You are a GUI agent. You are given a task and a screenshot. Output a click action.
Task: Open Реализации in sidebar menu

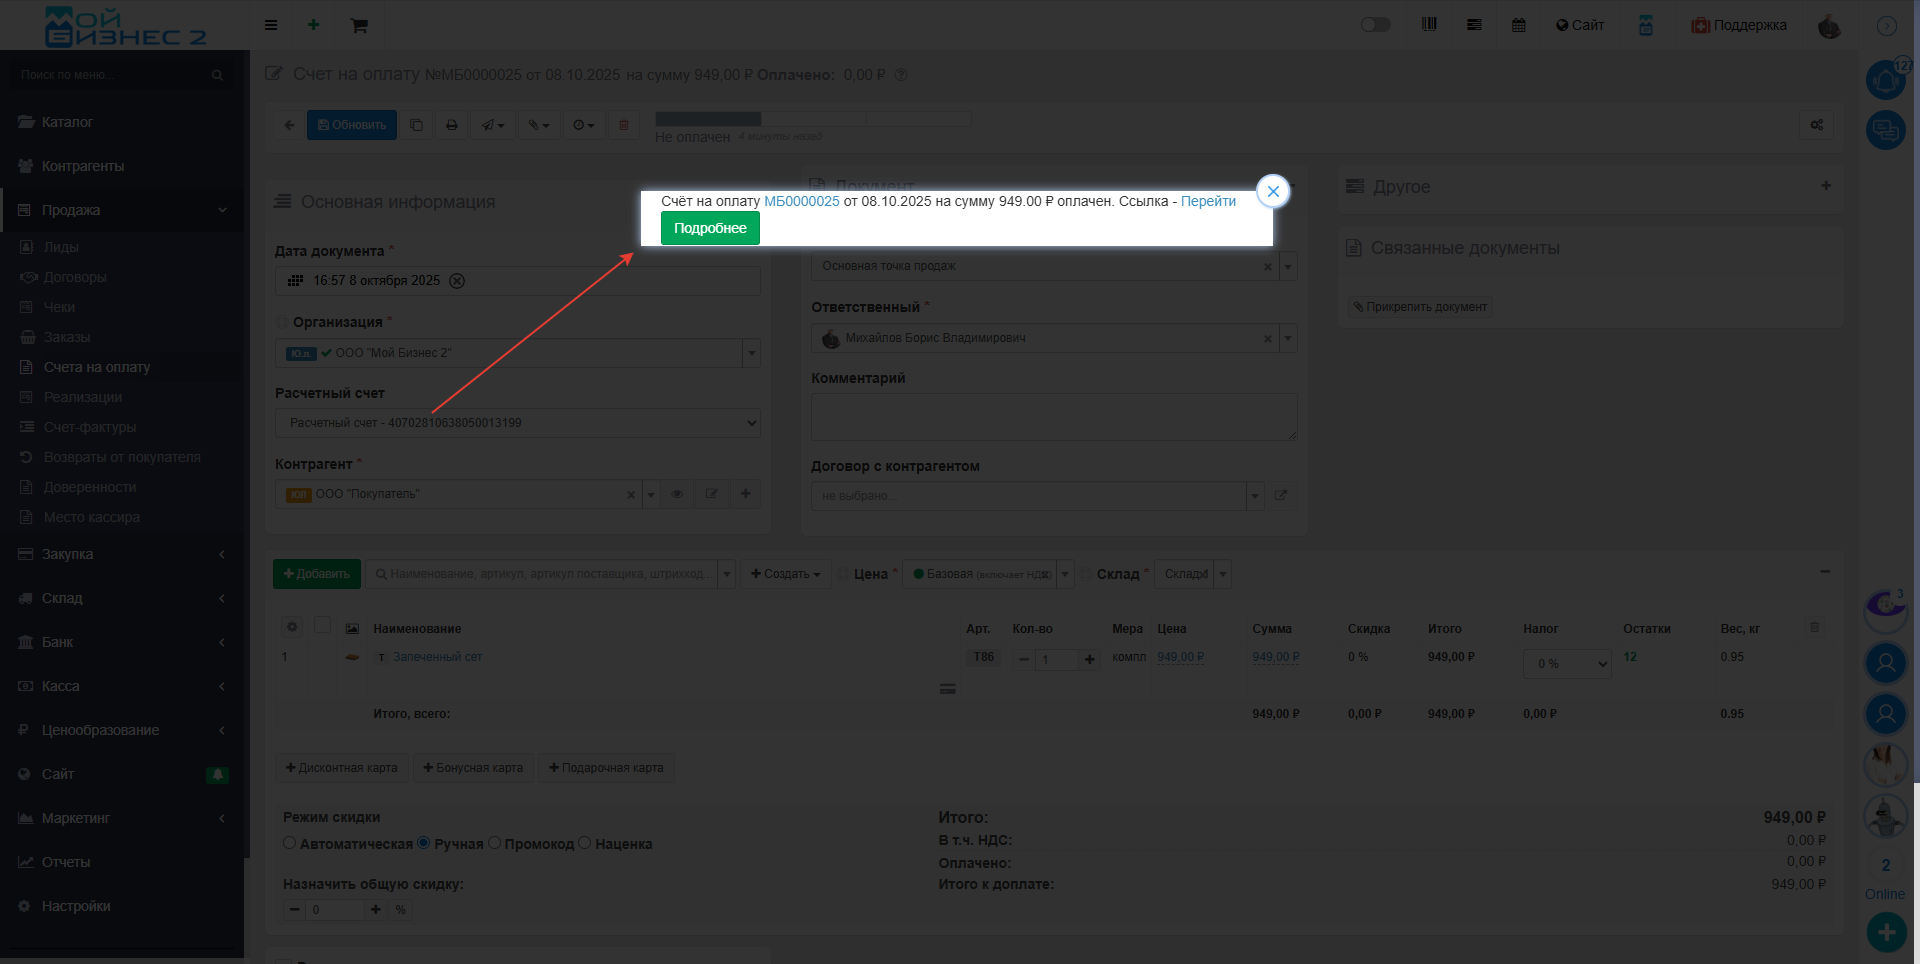[83, 397]
